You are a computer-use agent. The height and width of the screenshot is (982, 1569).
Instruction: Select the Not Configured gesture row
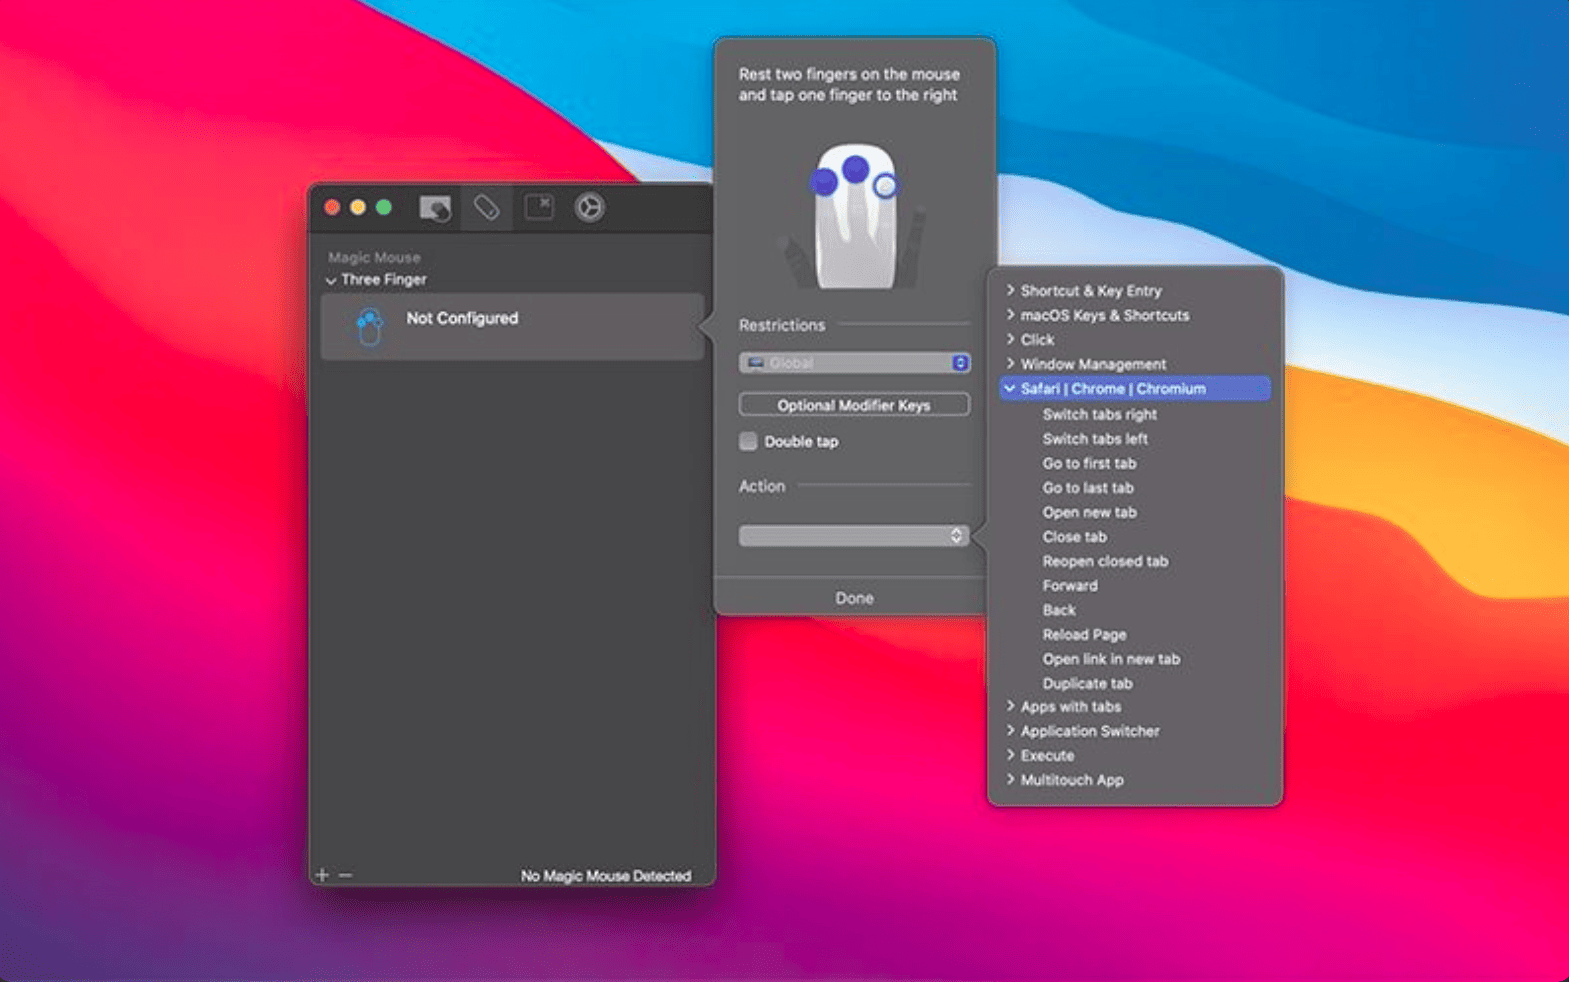[x=512, y=327]
